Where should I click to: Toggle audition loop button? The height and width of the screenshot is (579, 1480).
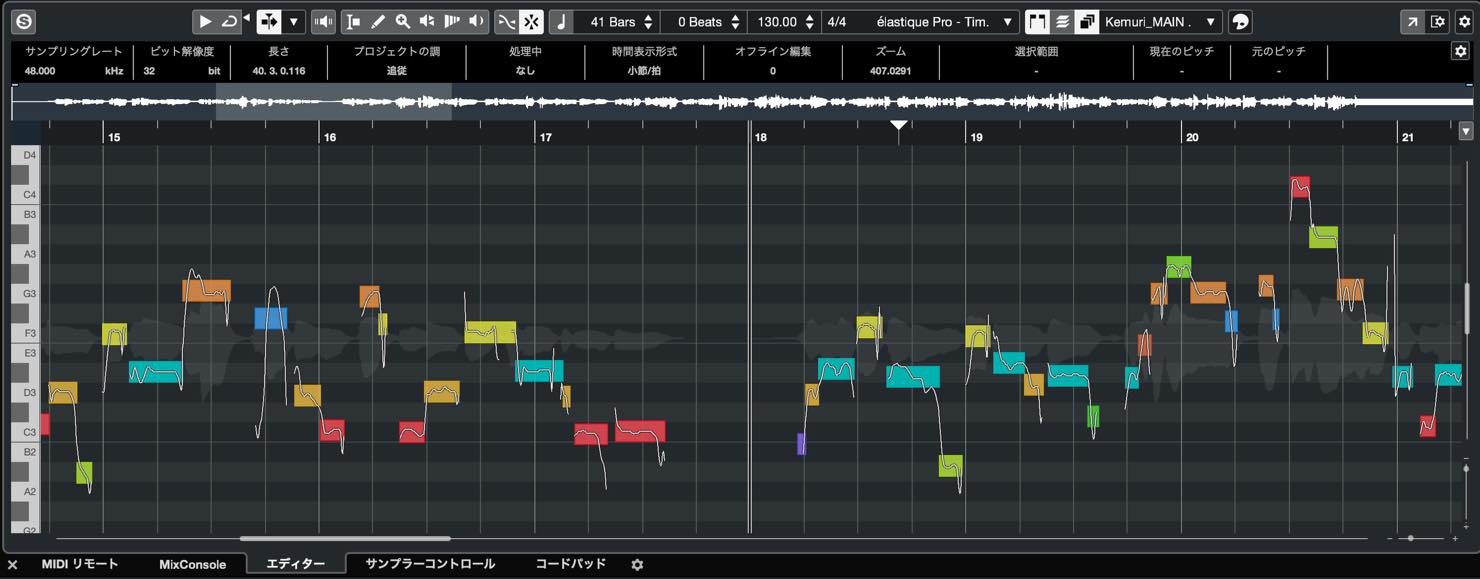[x=230, y=21]
